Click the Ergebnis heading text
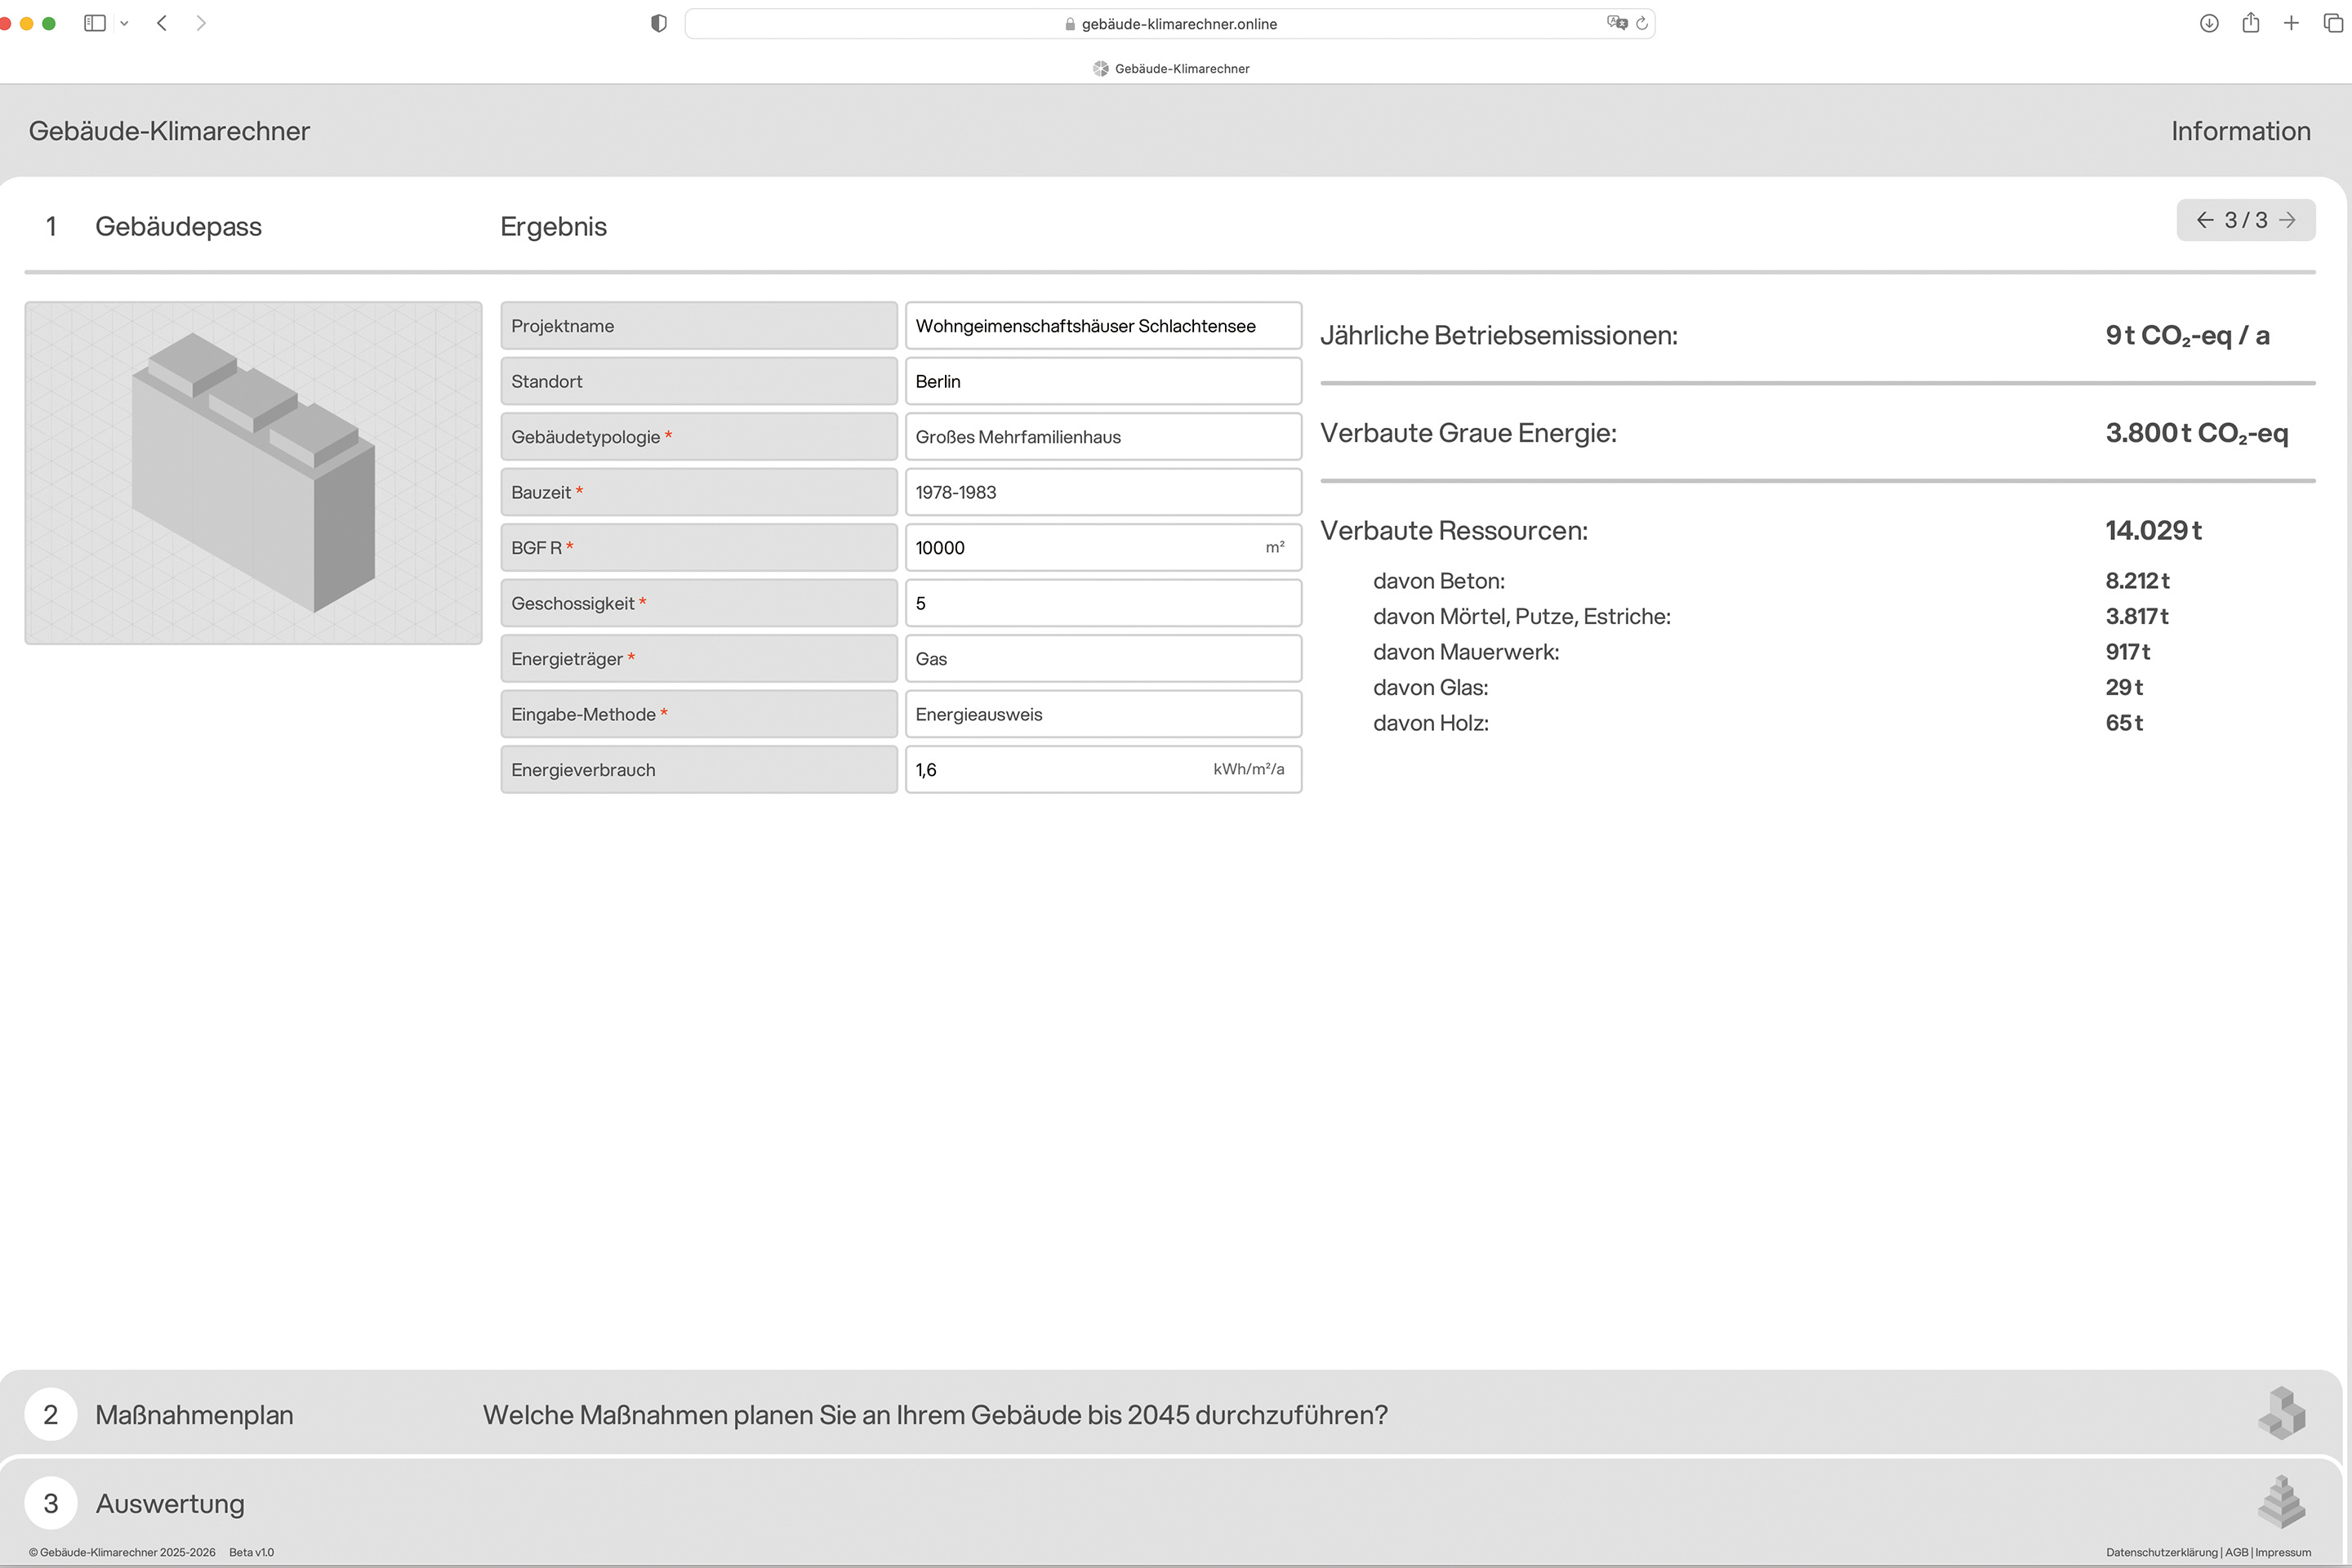This screenshot has height=1568, width=2352. [553, 226]
